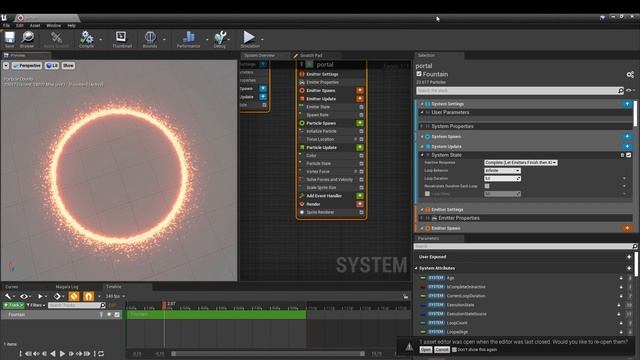This screenshot has width=640, height=360.
Task: Toggle Vortex Force module checkbox in portal node
Action: pyautogui.click(x=361, y=171)
